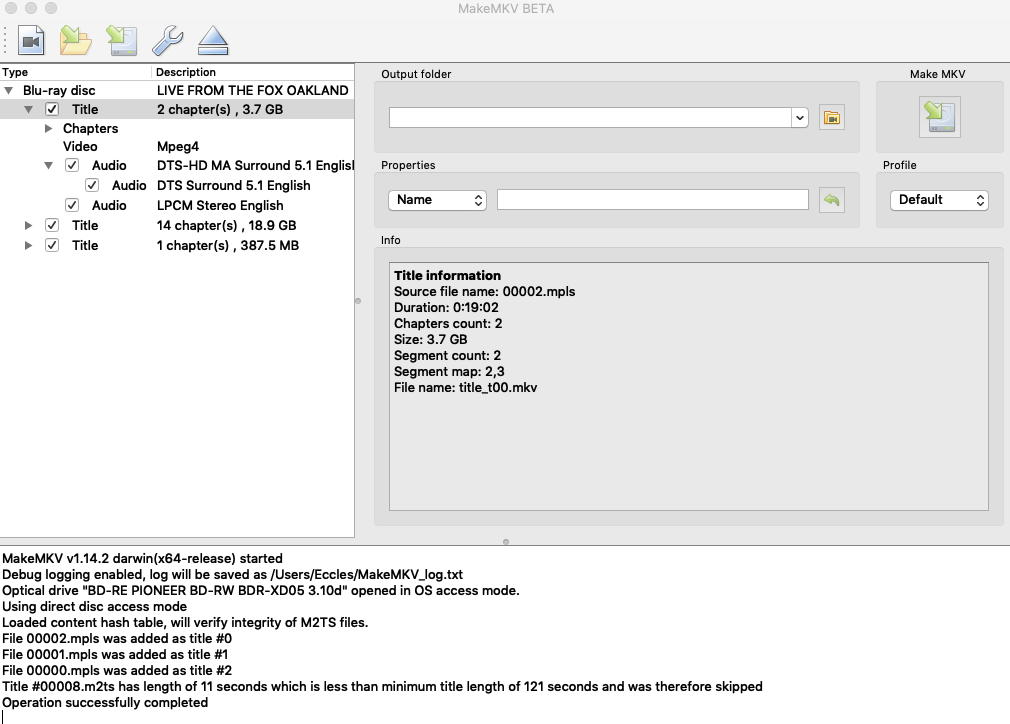
Task: Select the Chapters tree item
Action: (x=90, y=129)
